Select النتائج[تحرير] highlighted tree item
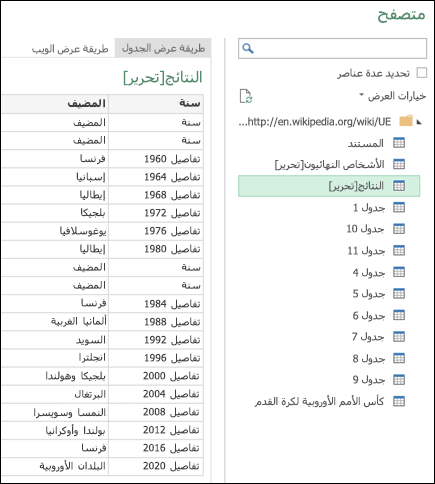Screen dimensions: 435x484 pyautogui.click(x=329, y=186)
